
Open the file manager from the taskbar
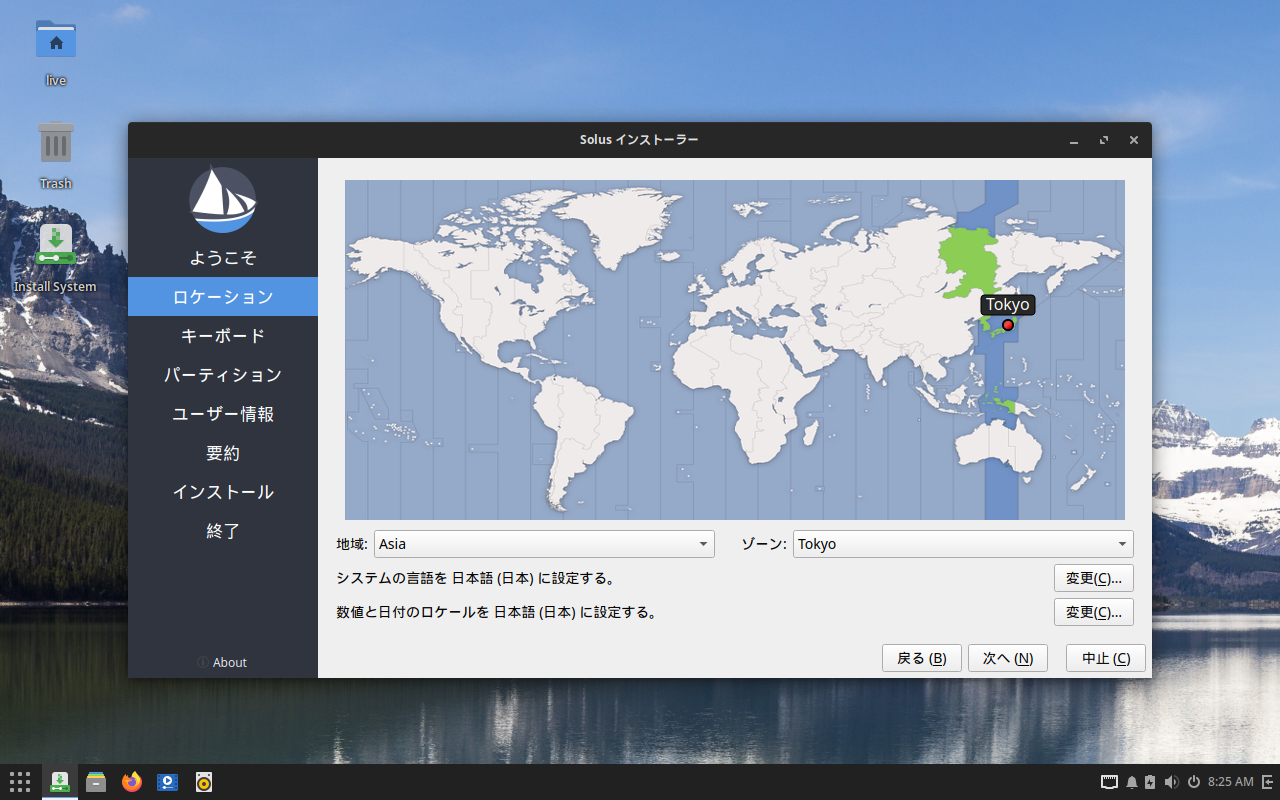click(96, 782)
